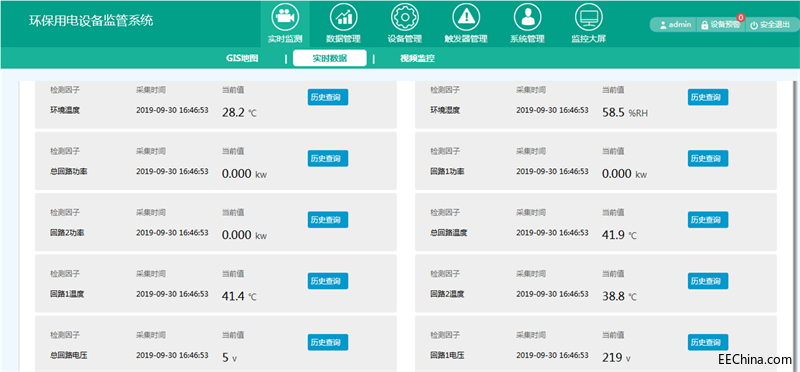Screen dimensions: 800x372
Task: Click 历史查询 for 回路2温度
Action: pos(708,281)
